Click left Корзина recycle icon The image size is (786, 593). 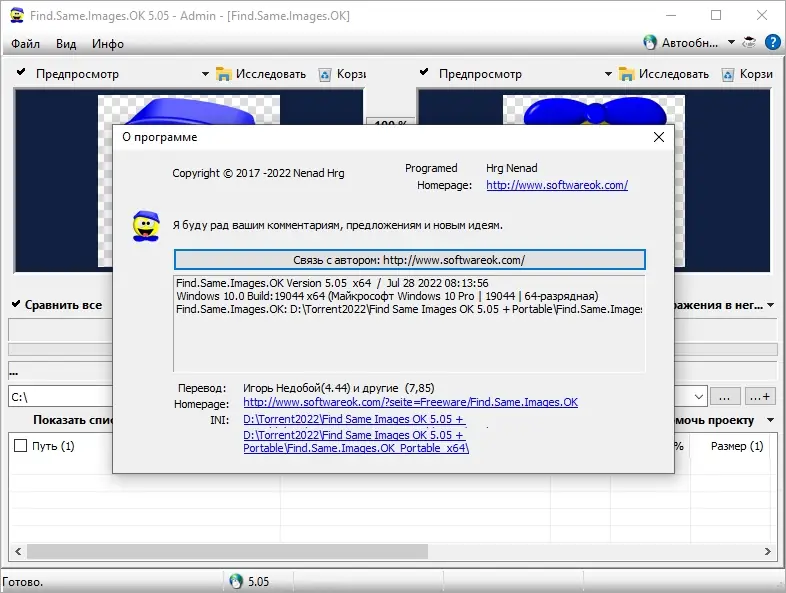pos(325,75)
